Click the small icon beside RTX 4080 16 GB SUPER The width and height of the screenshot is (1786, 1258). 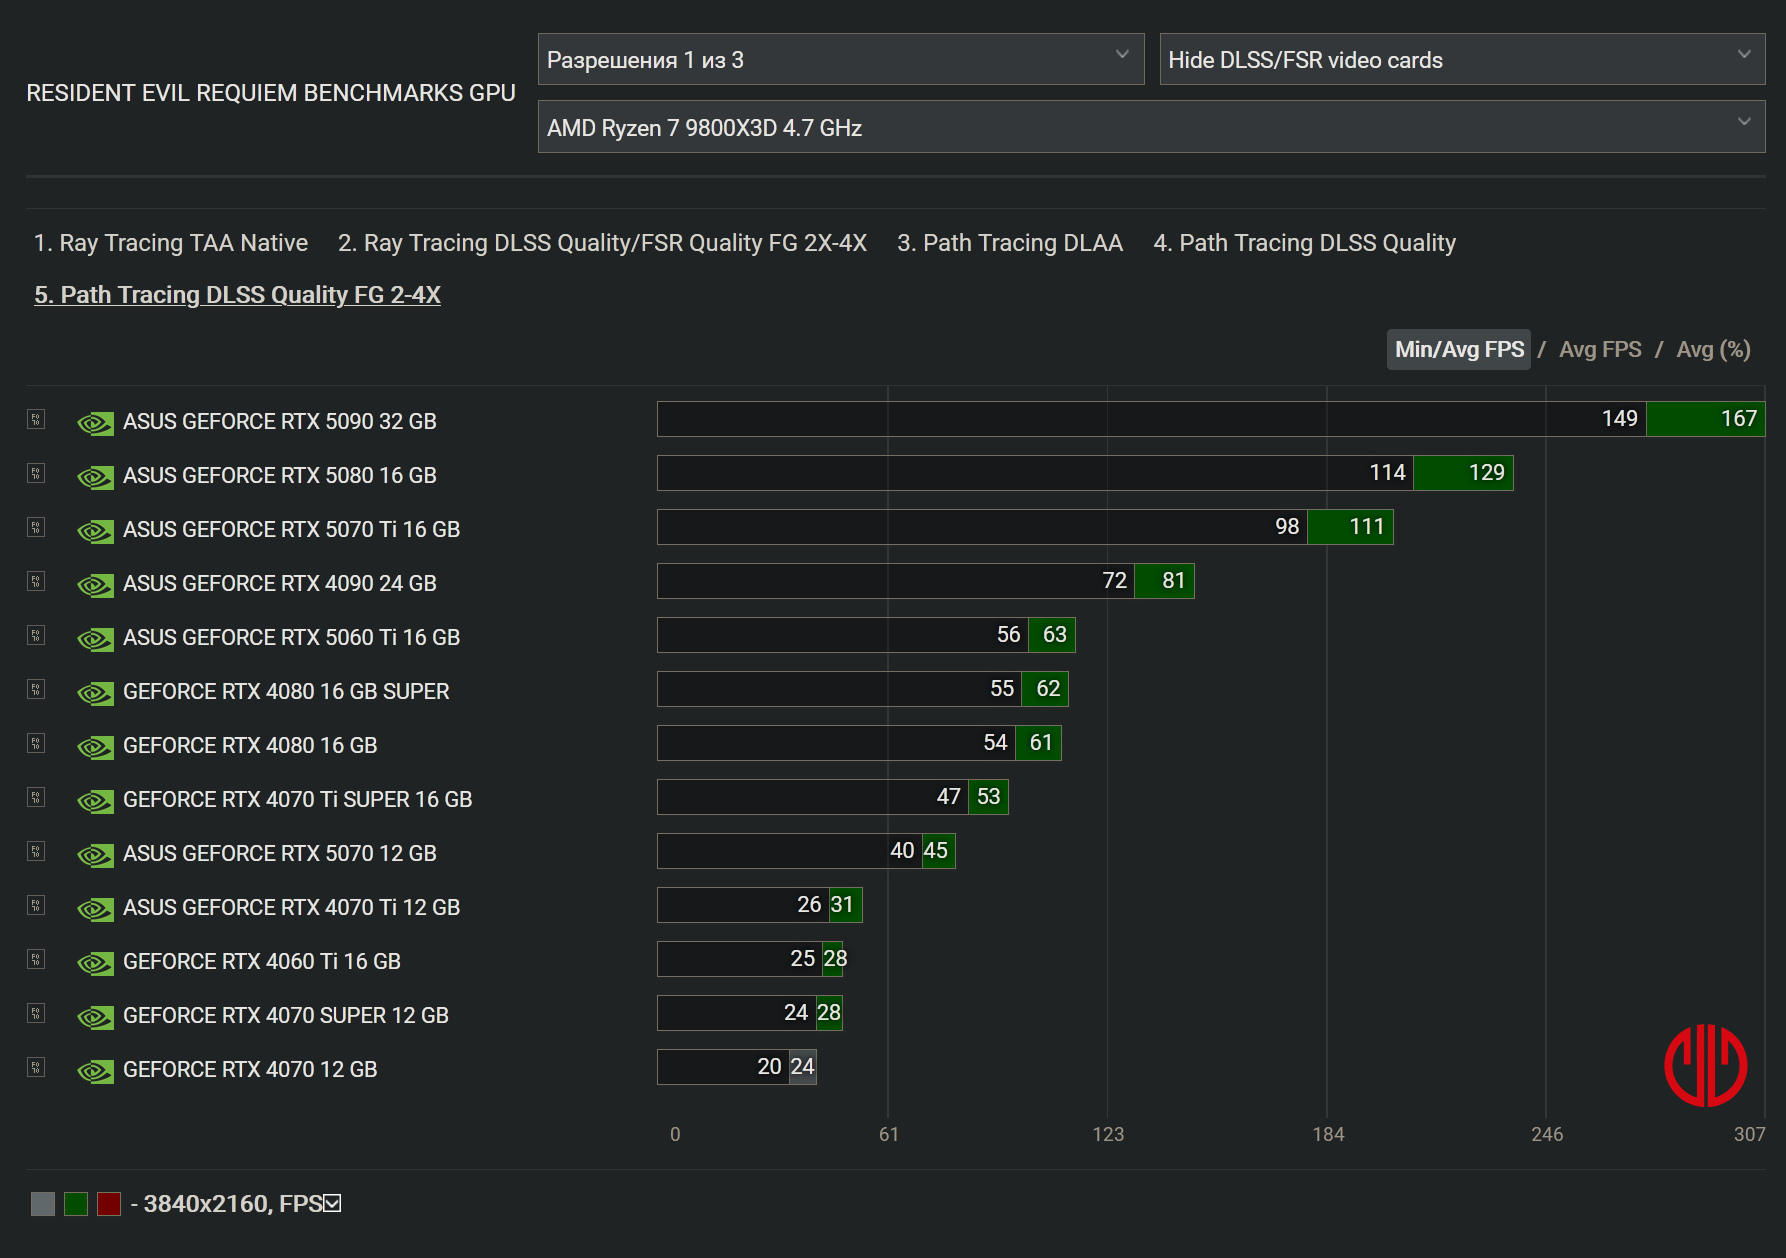pyautogui.click(x=36, y=689)
